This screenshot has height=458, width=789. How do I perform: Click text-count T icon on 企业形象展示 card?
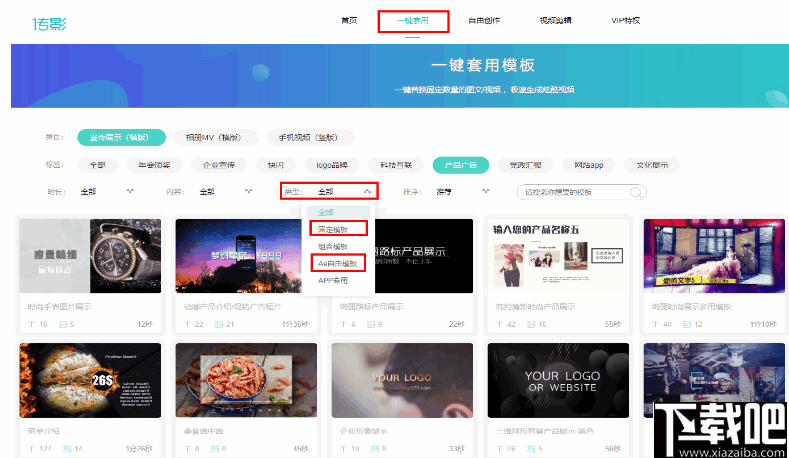click(344, 448)
